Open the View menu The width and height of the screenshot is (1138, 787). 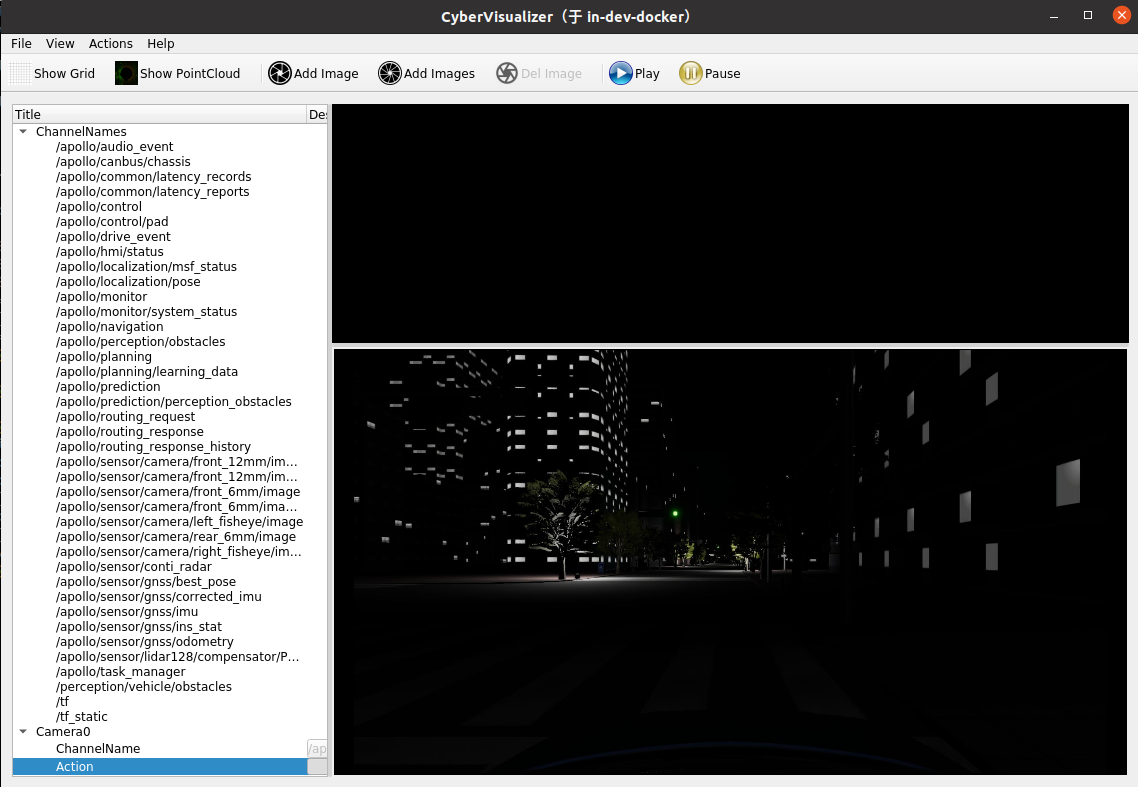coord(60,43)
